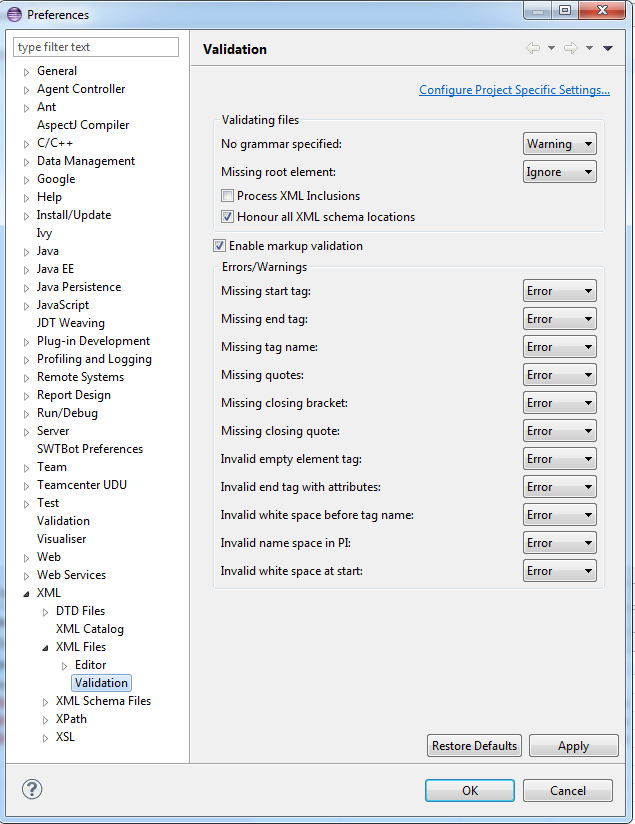Open Missing end tag severity dropdown
This screenshot has width=635, height=824.
[x=559, y=319]
